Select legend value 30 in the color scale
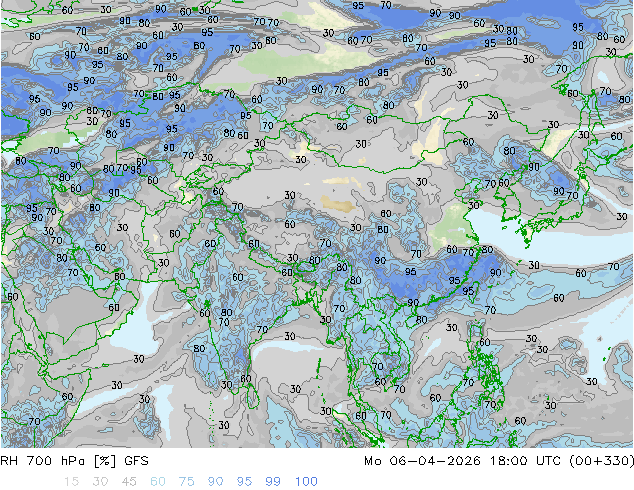Screen dimensions: 634x490 (x=100, y=482)
